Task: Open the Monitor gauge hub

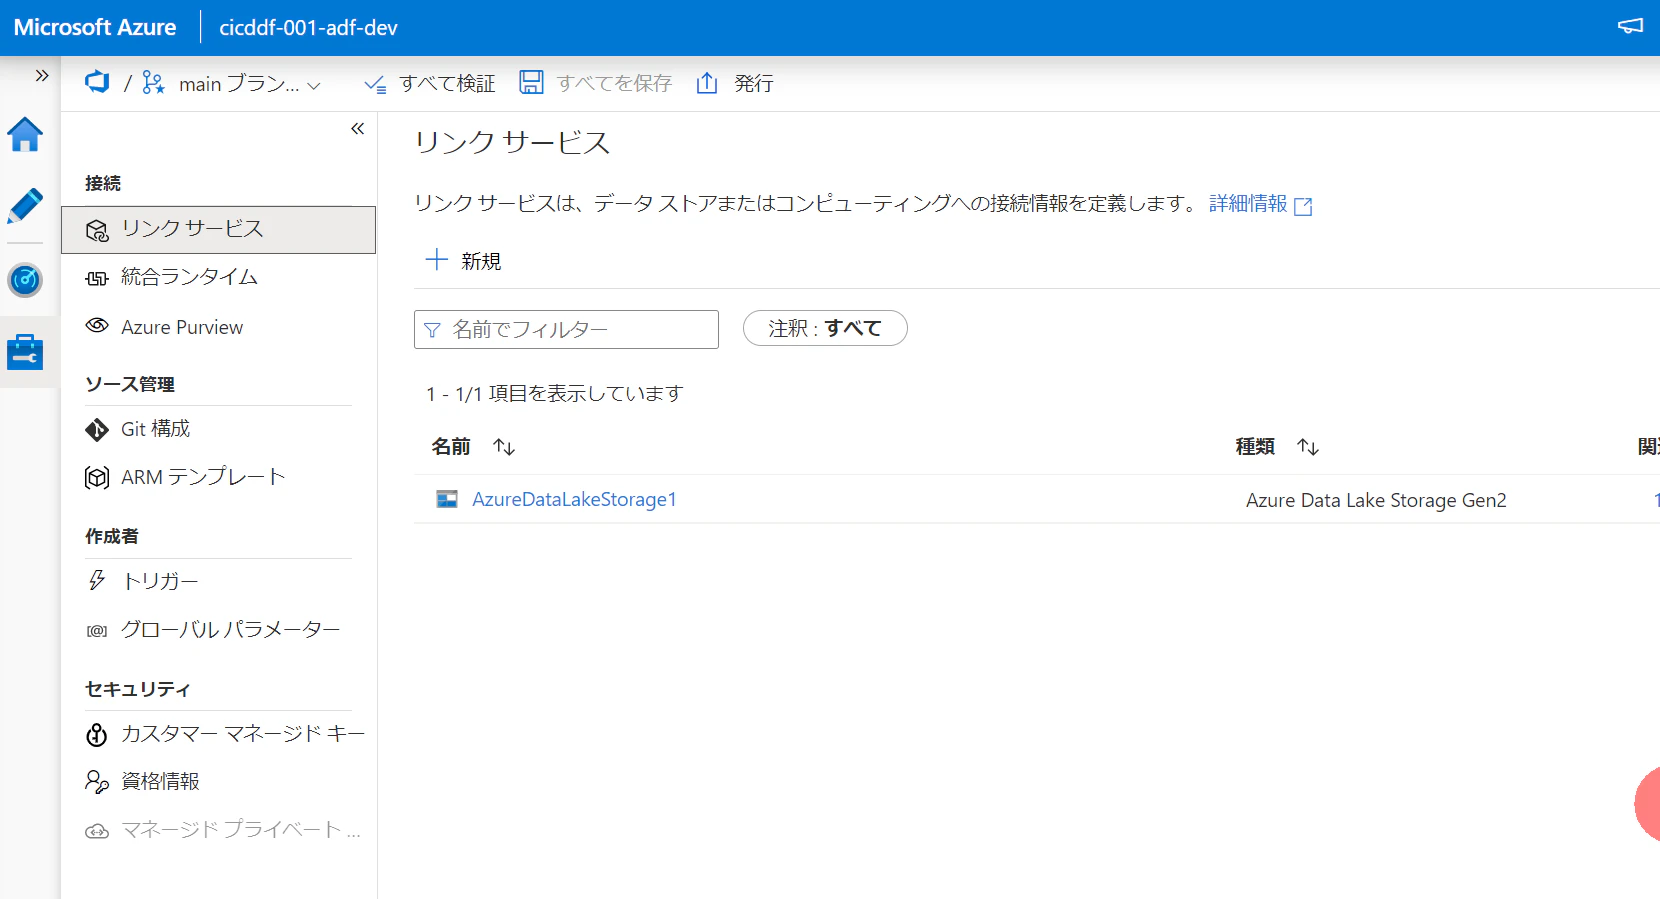Action: click(x=25, y=280)
